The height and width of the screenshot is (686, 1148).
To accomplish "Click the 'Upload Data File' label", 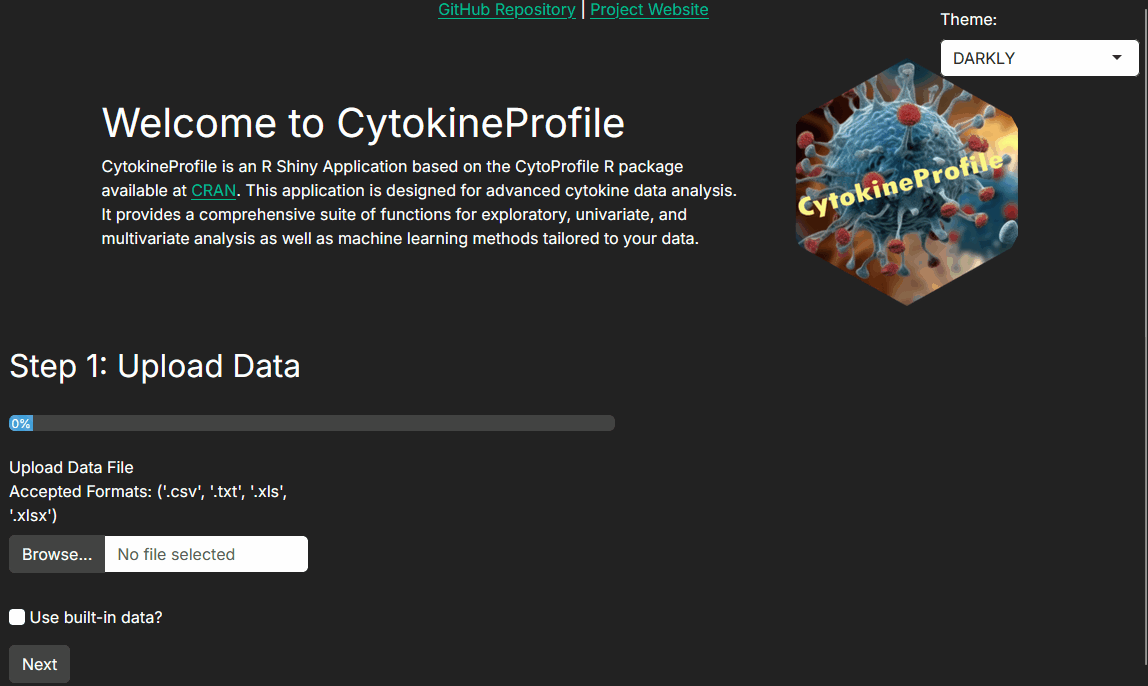I will [x=71, y=467].
